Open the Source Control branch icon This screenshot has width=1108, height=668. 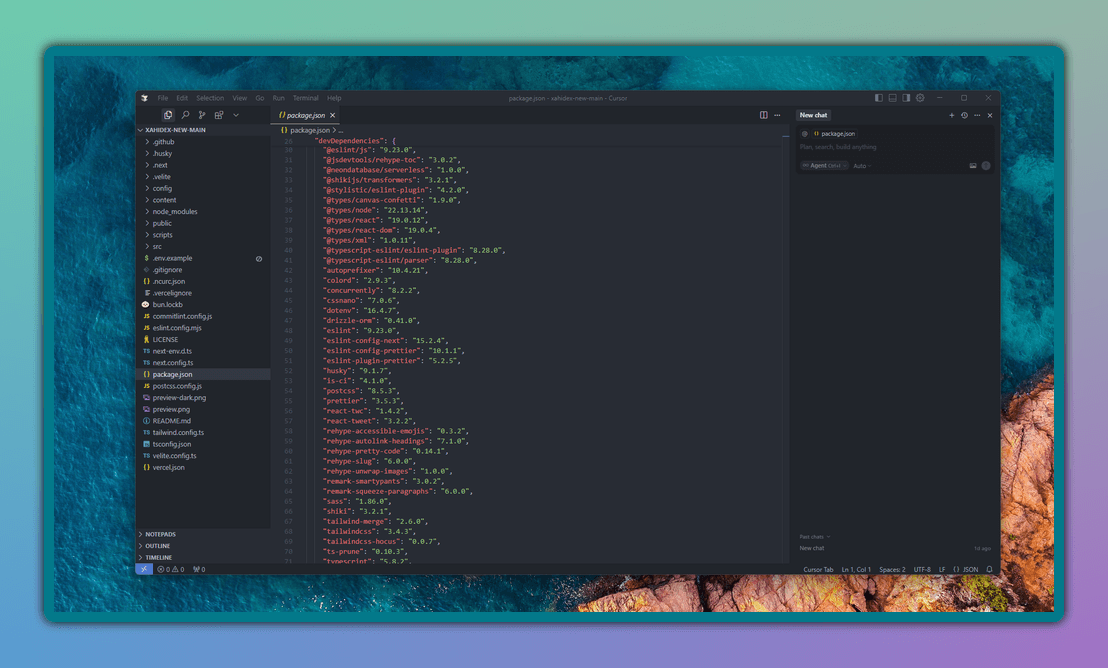coord(202,114)
